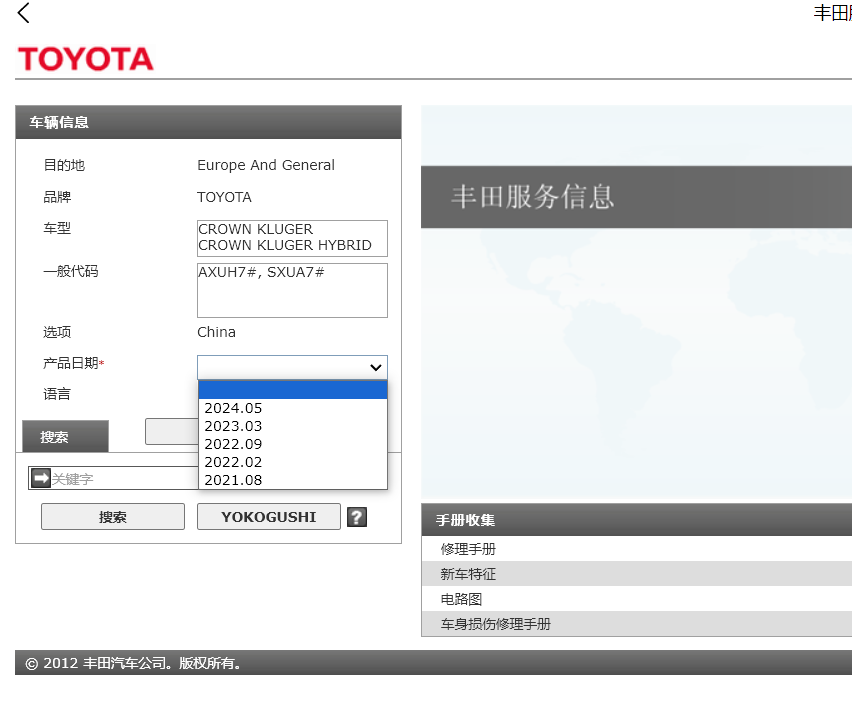Select 2021.08 as the production date

coord(234,480)
